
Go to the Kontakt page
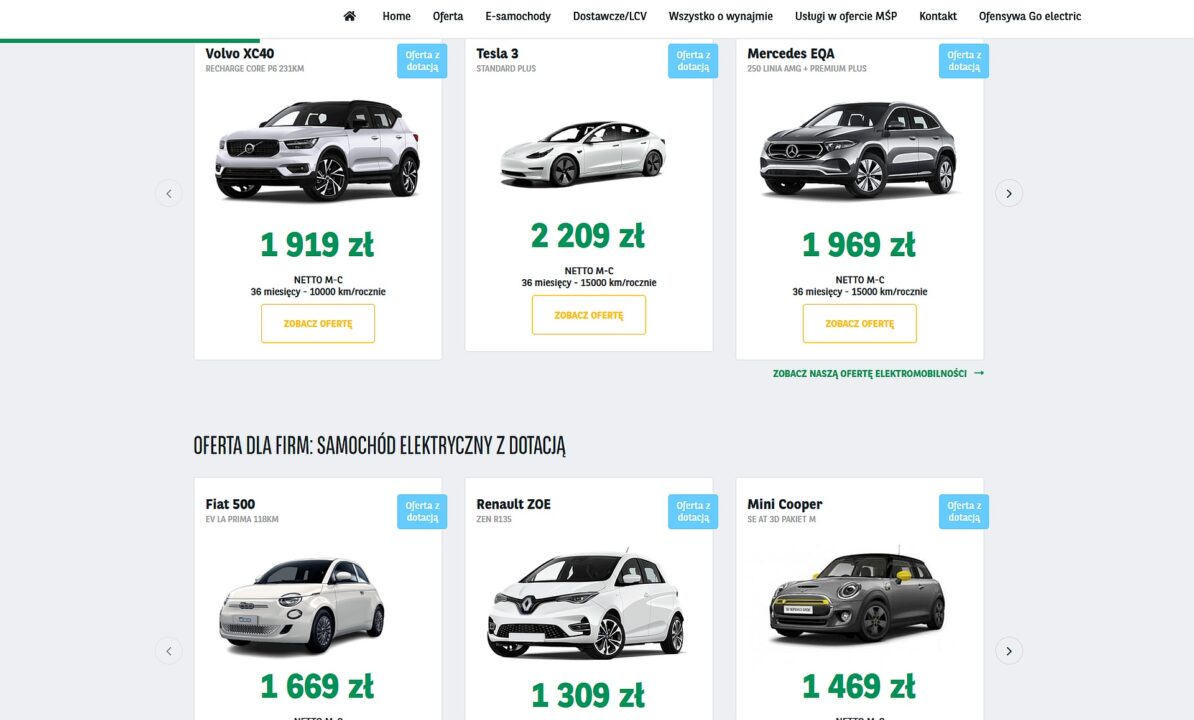(937, 16)
